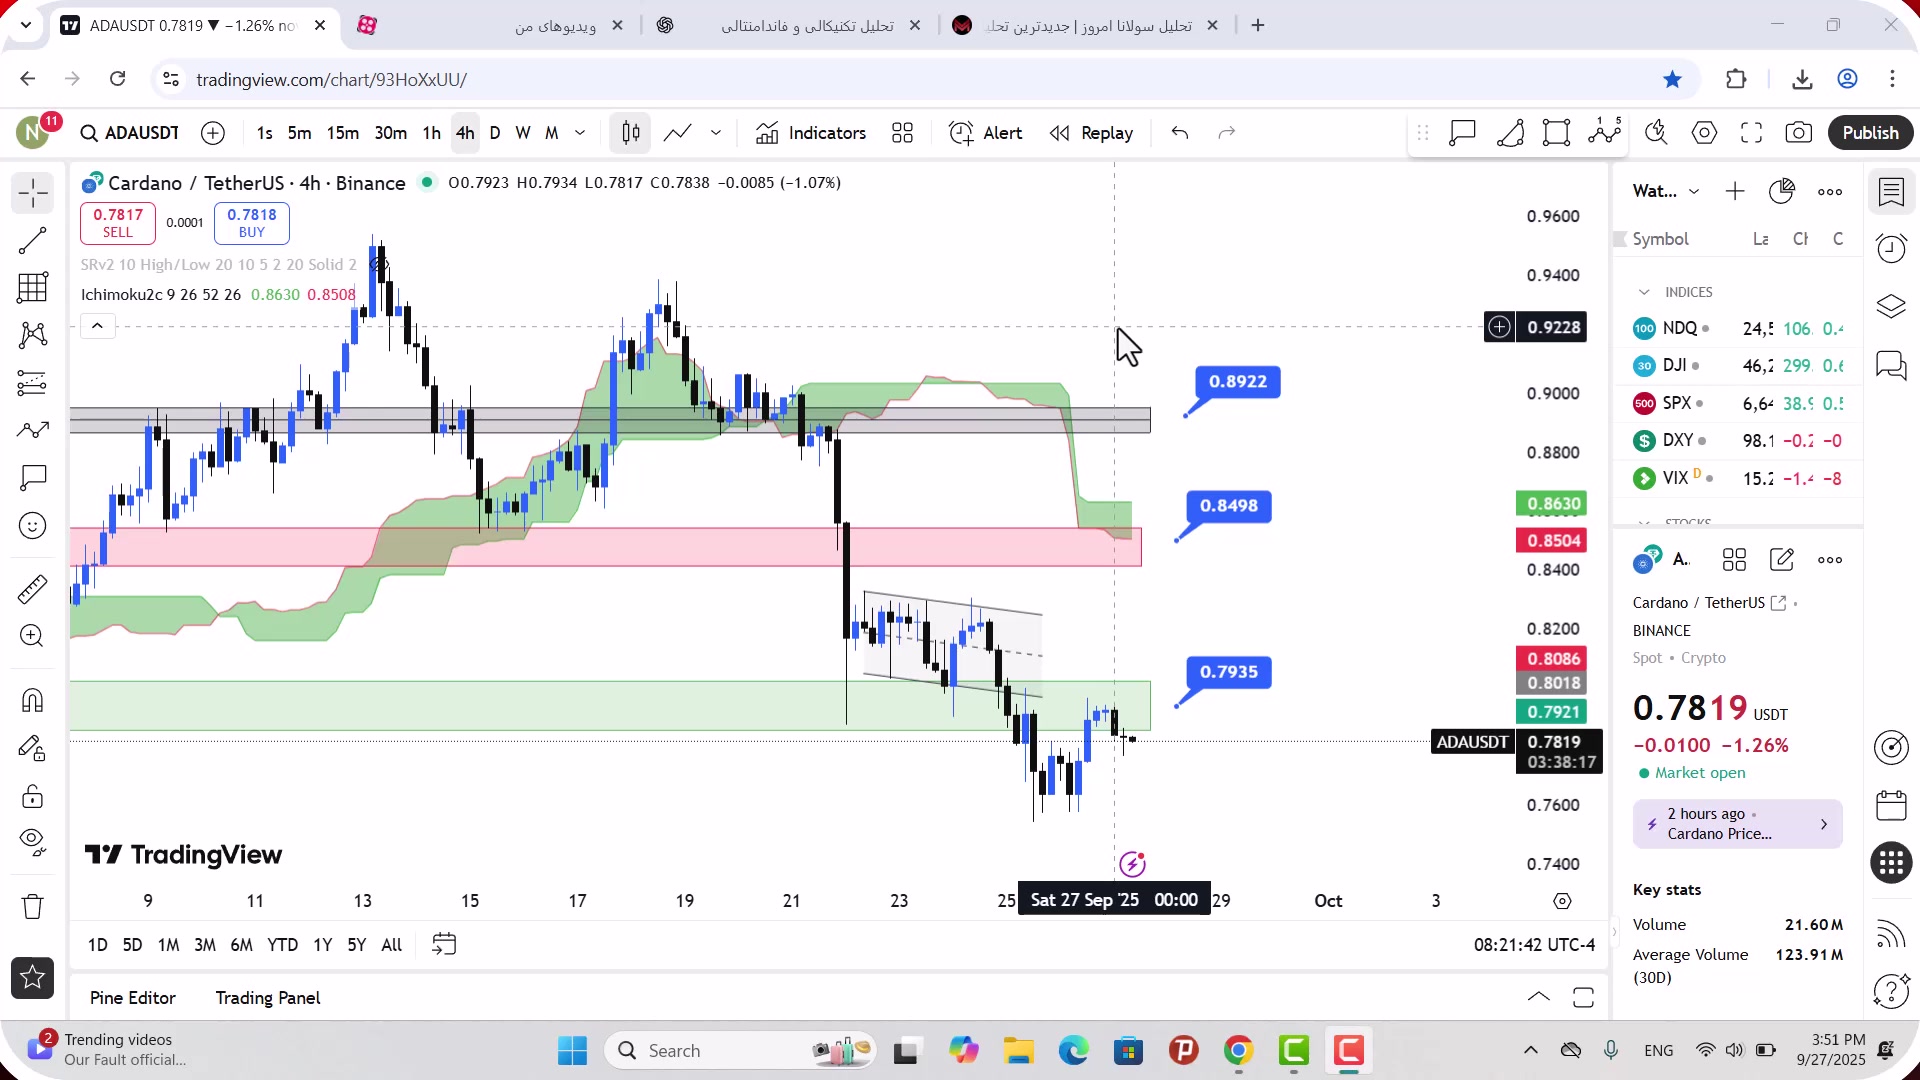1920x1080 pixels.
Task: Open Windows Start menu
Action: click(573, 1050)
